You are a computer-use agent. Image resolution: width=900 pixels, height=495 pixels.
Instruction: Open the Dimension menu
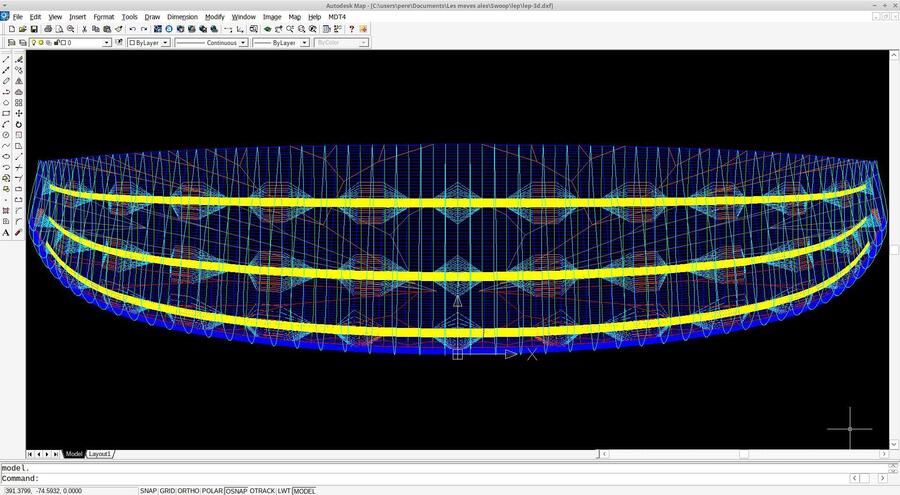tap(182, 17)
